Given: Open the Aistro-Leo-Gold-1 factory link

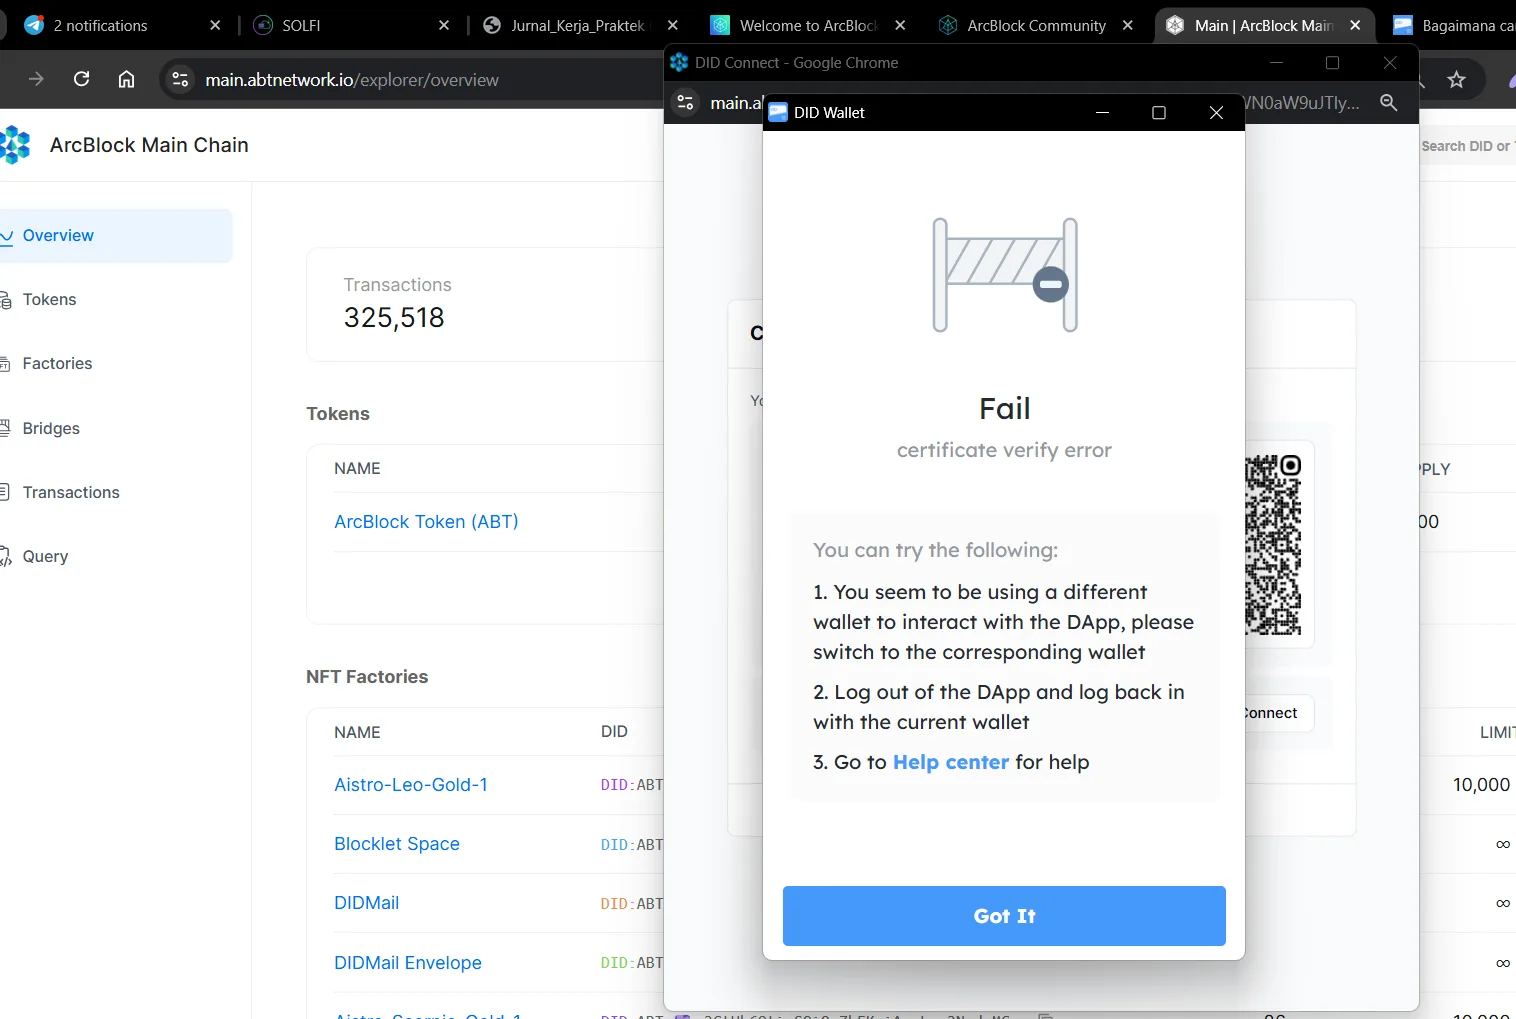Looking at the screenshot, I should point(411,785).
